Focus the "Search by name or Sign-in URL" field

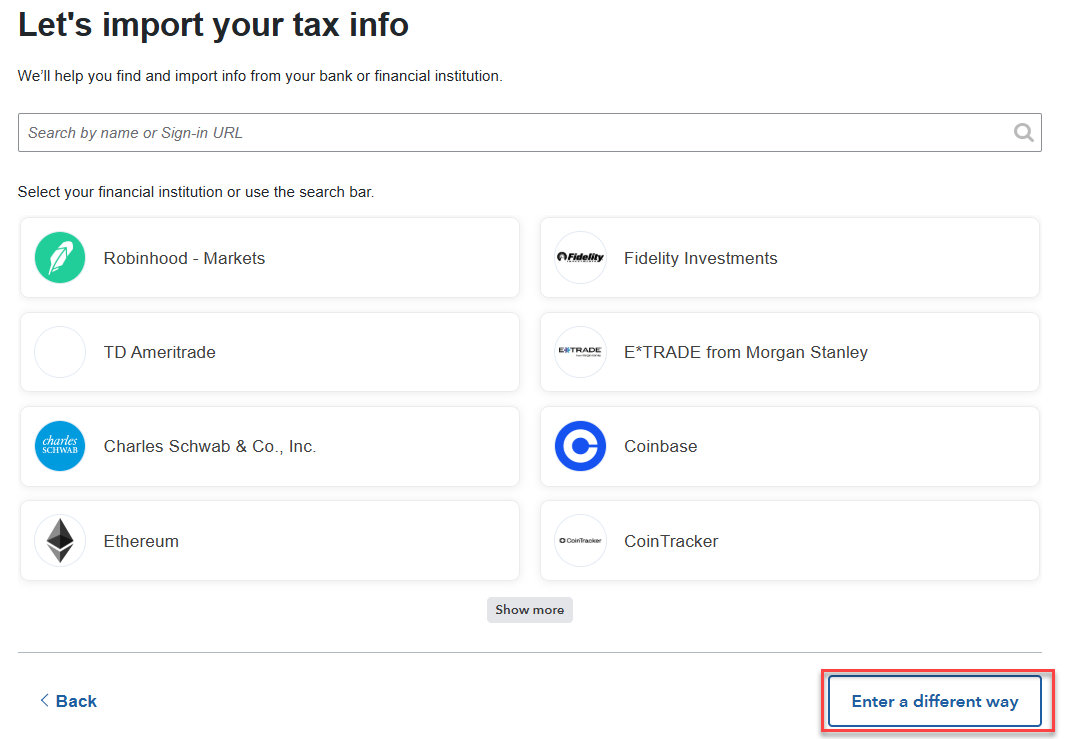pyautogui.click(x=515, y=132)
